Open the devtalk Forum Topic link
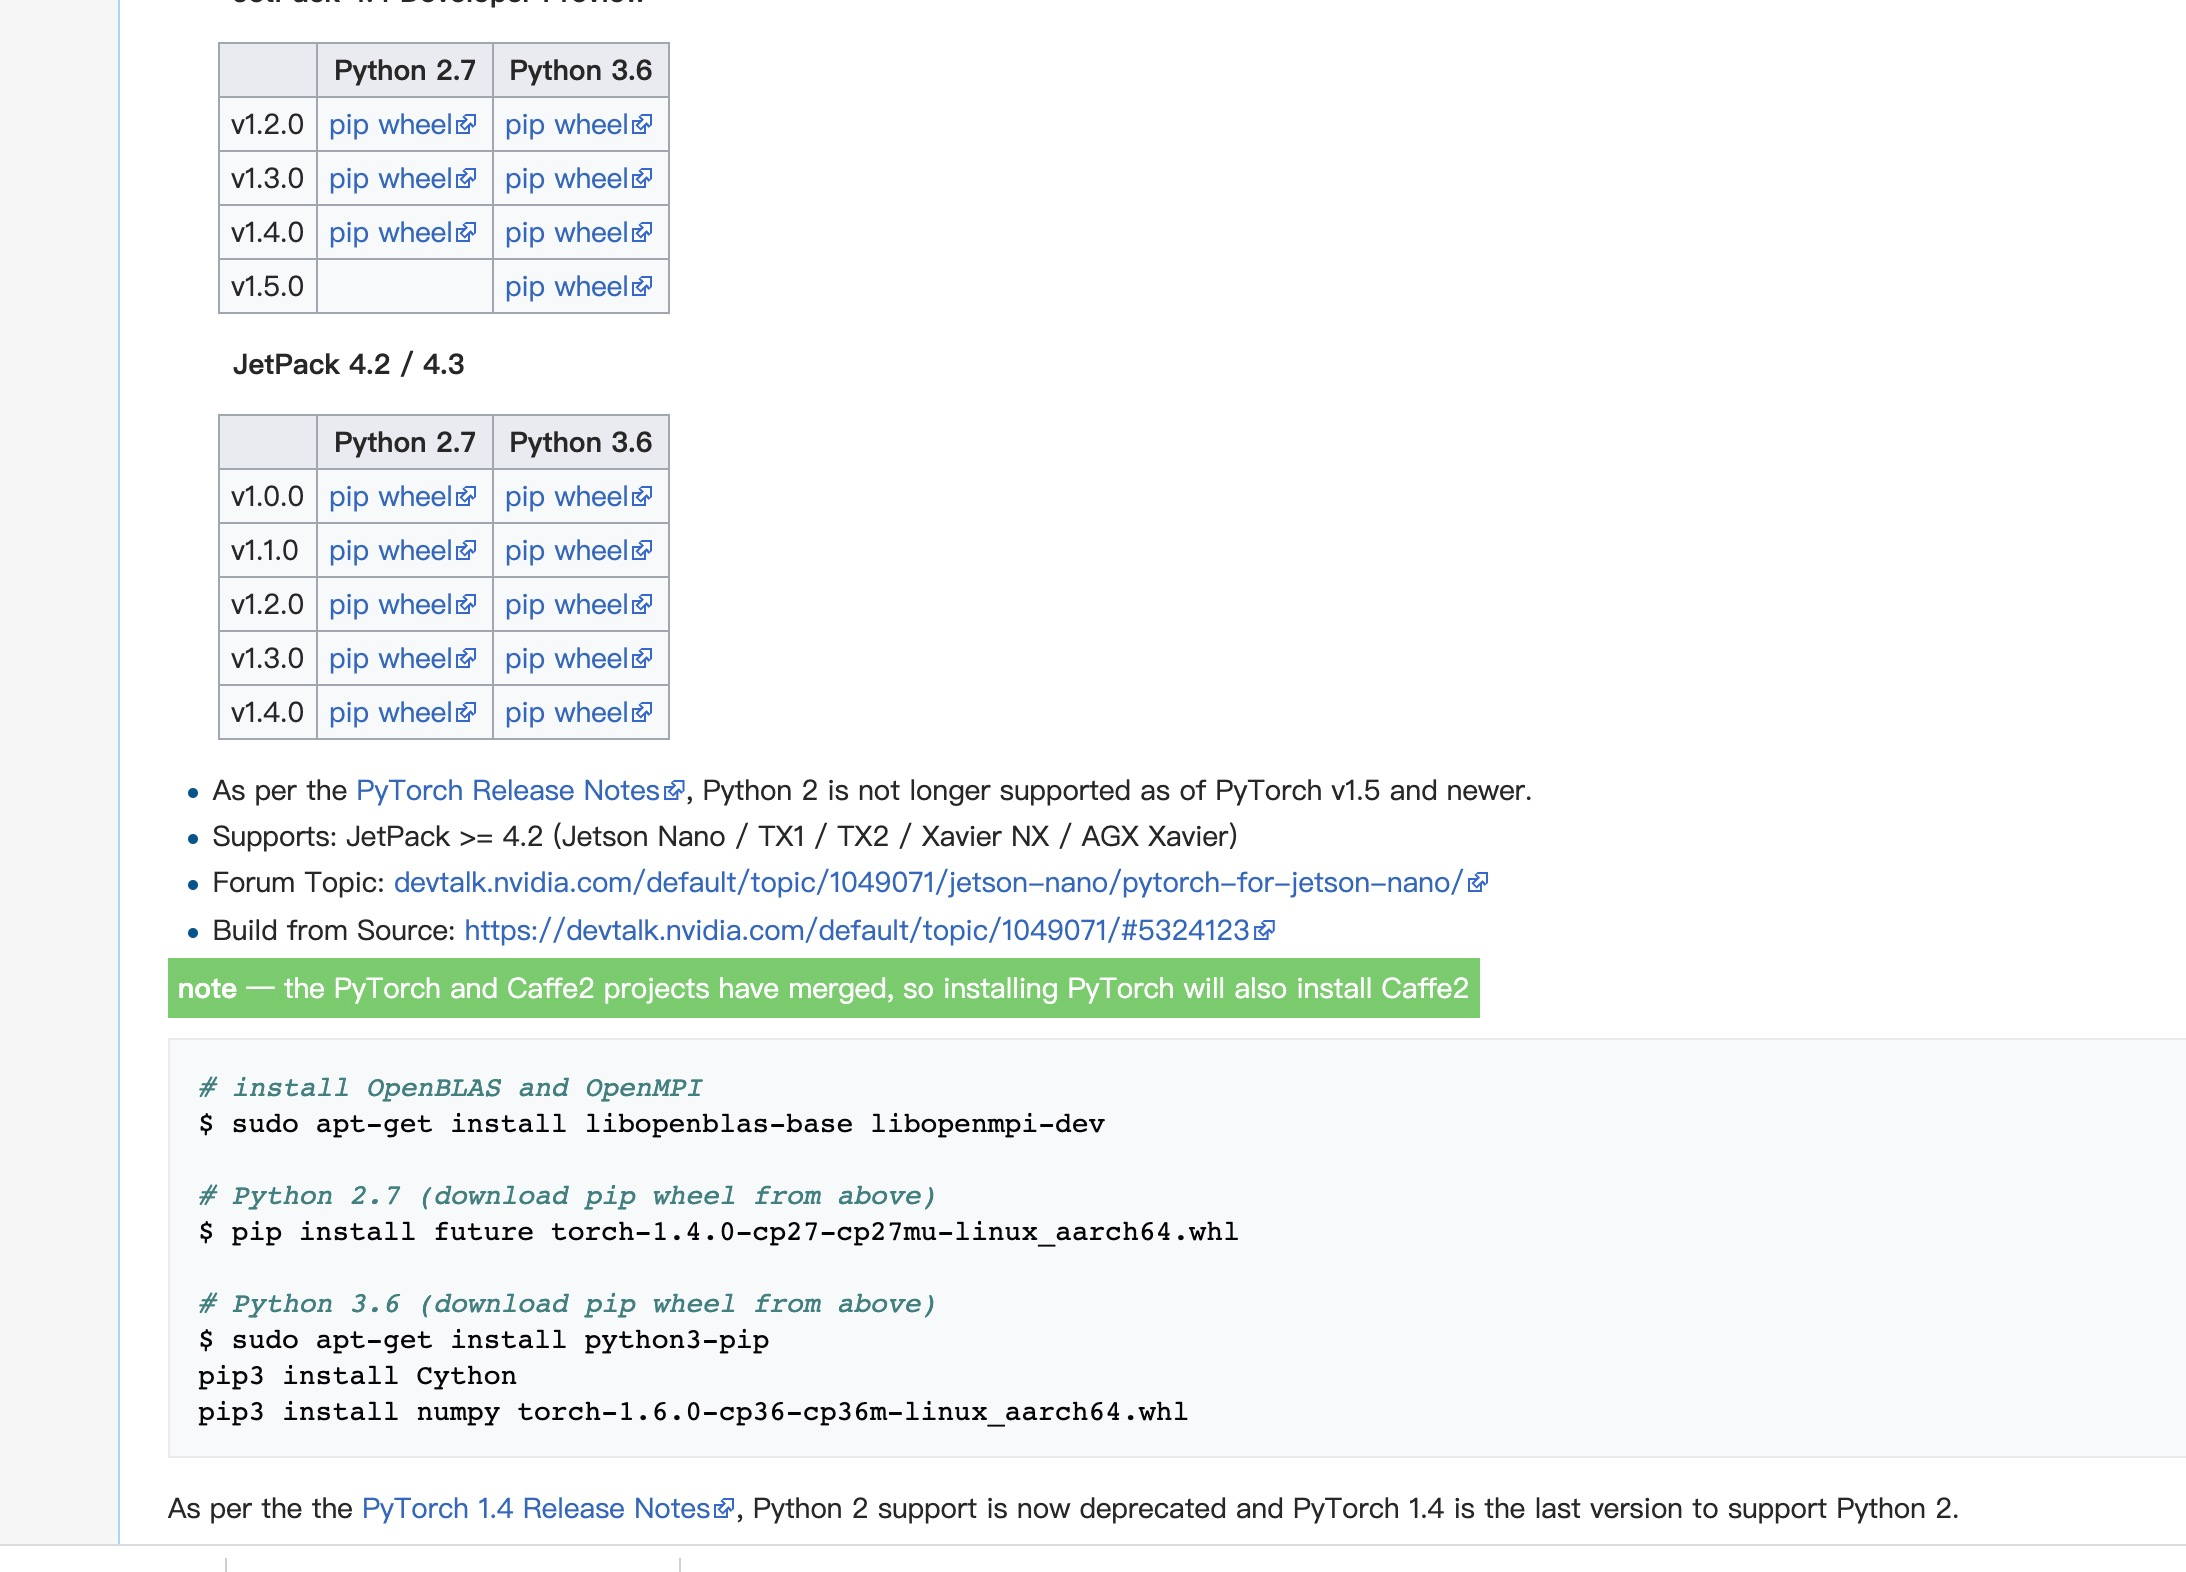Screen dimensions: 2186x1572 (928, 883)
